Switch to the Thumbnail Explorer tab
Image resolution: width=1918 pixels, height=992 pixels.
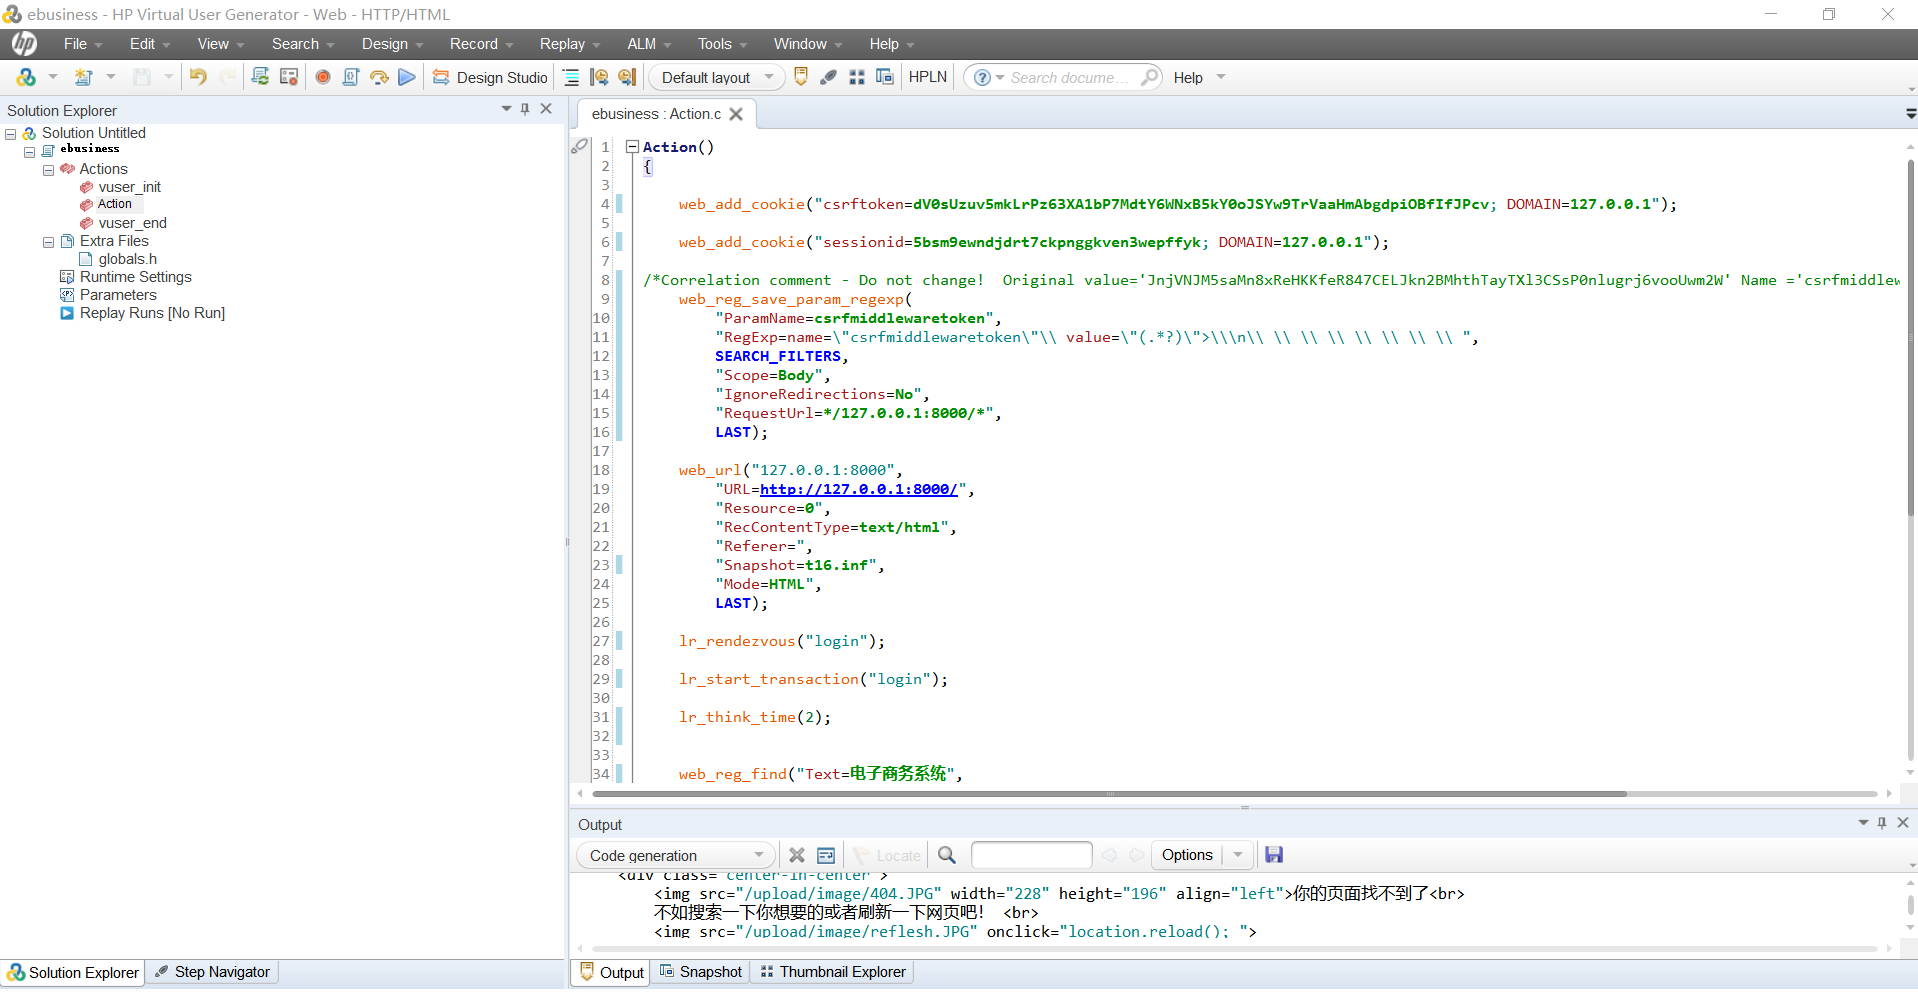tap(833, 972)
